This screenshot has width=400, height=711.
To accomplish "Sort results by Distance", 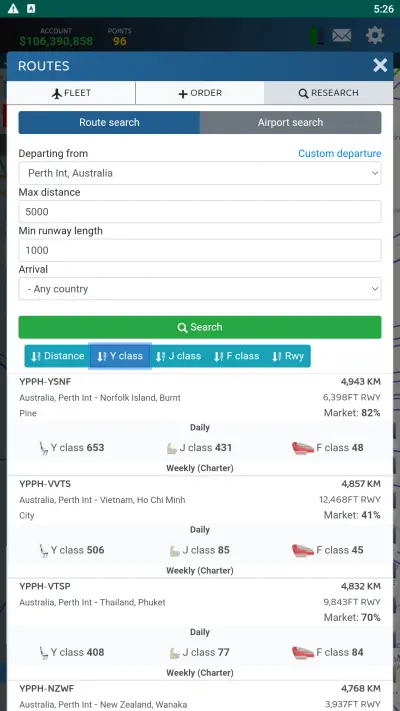I will (x=58, y=356).
